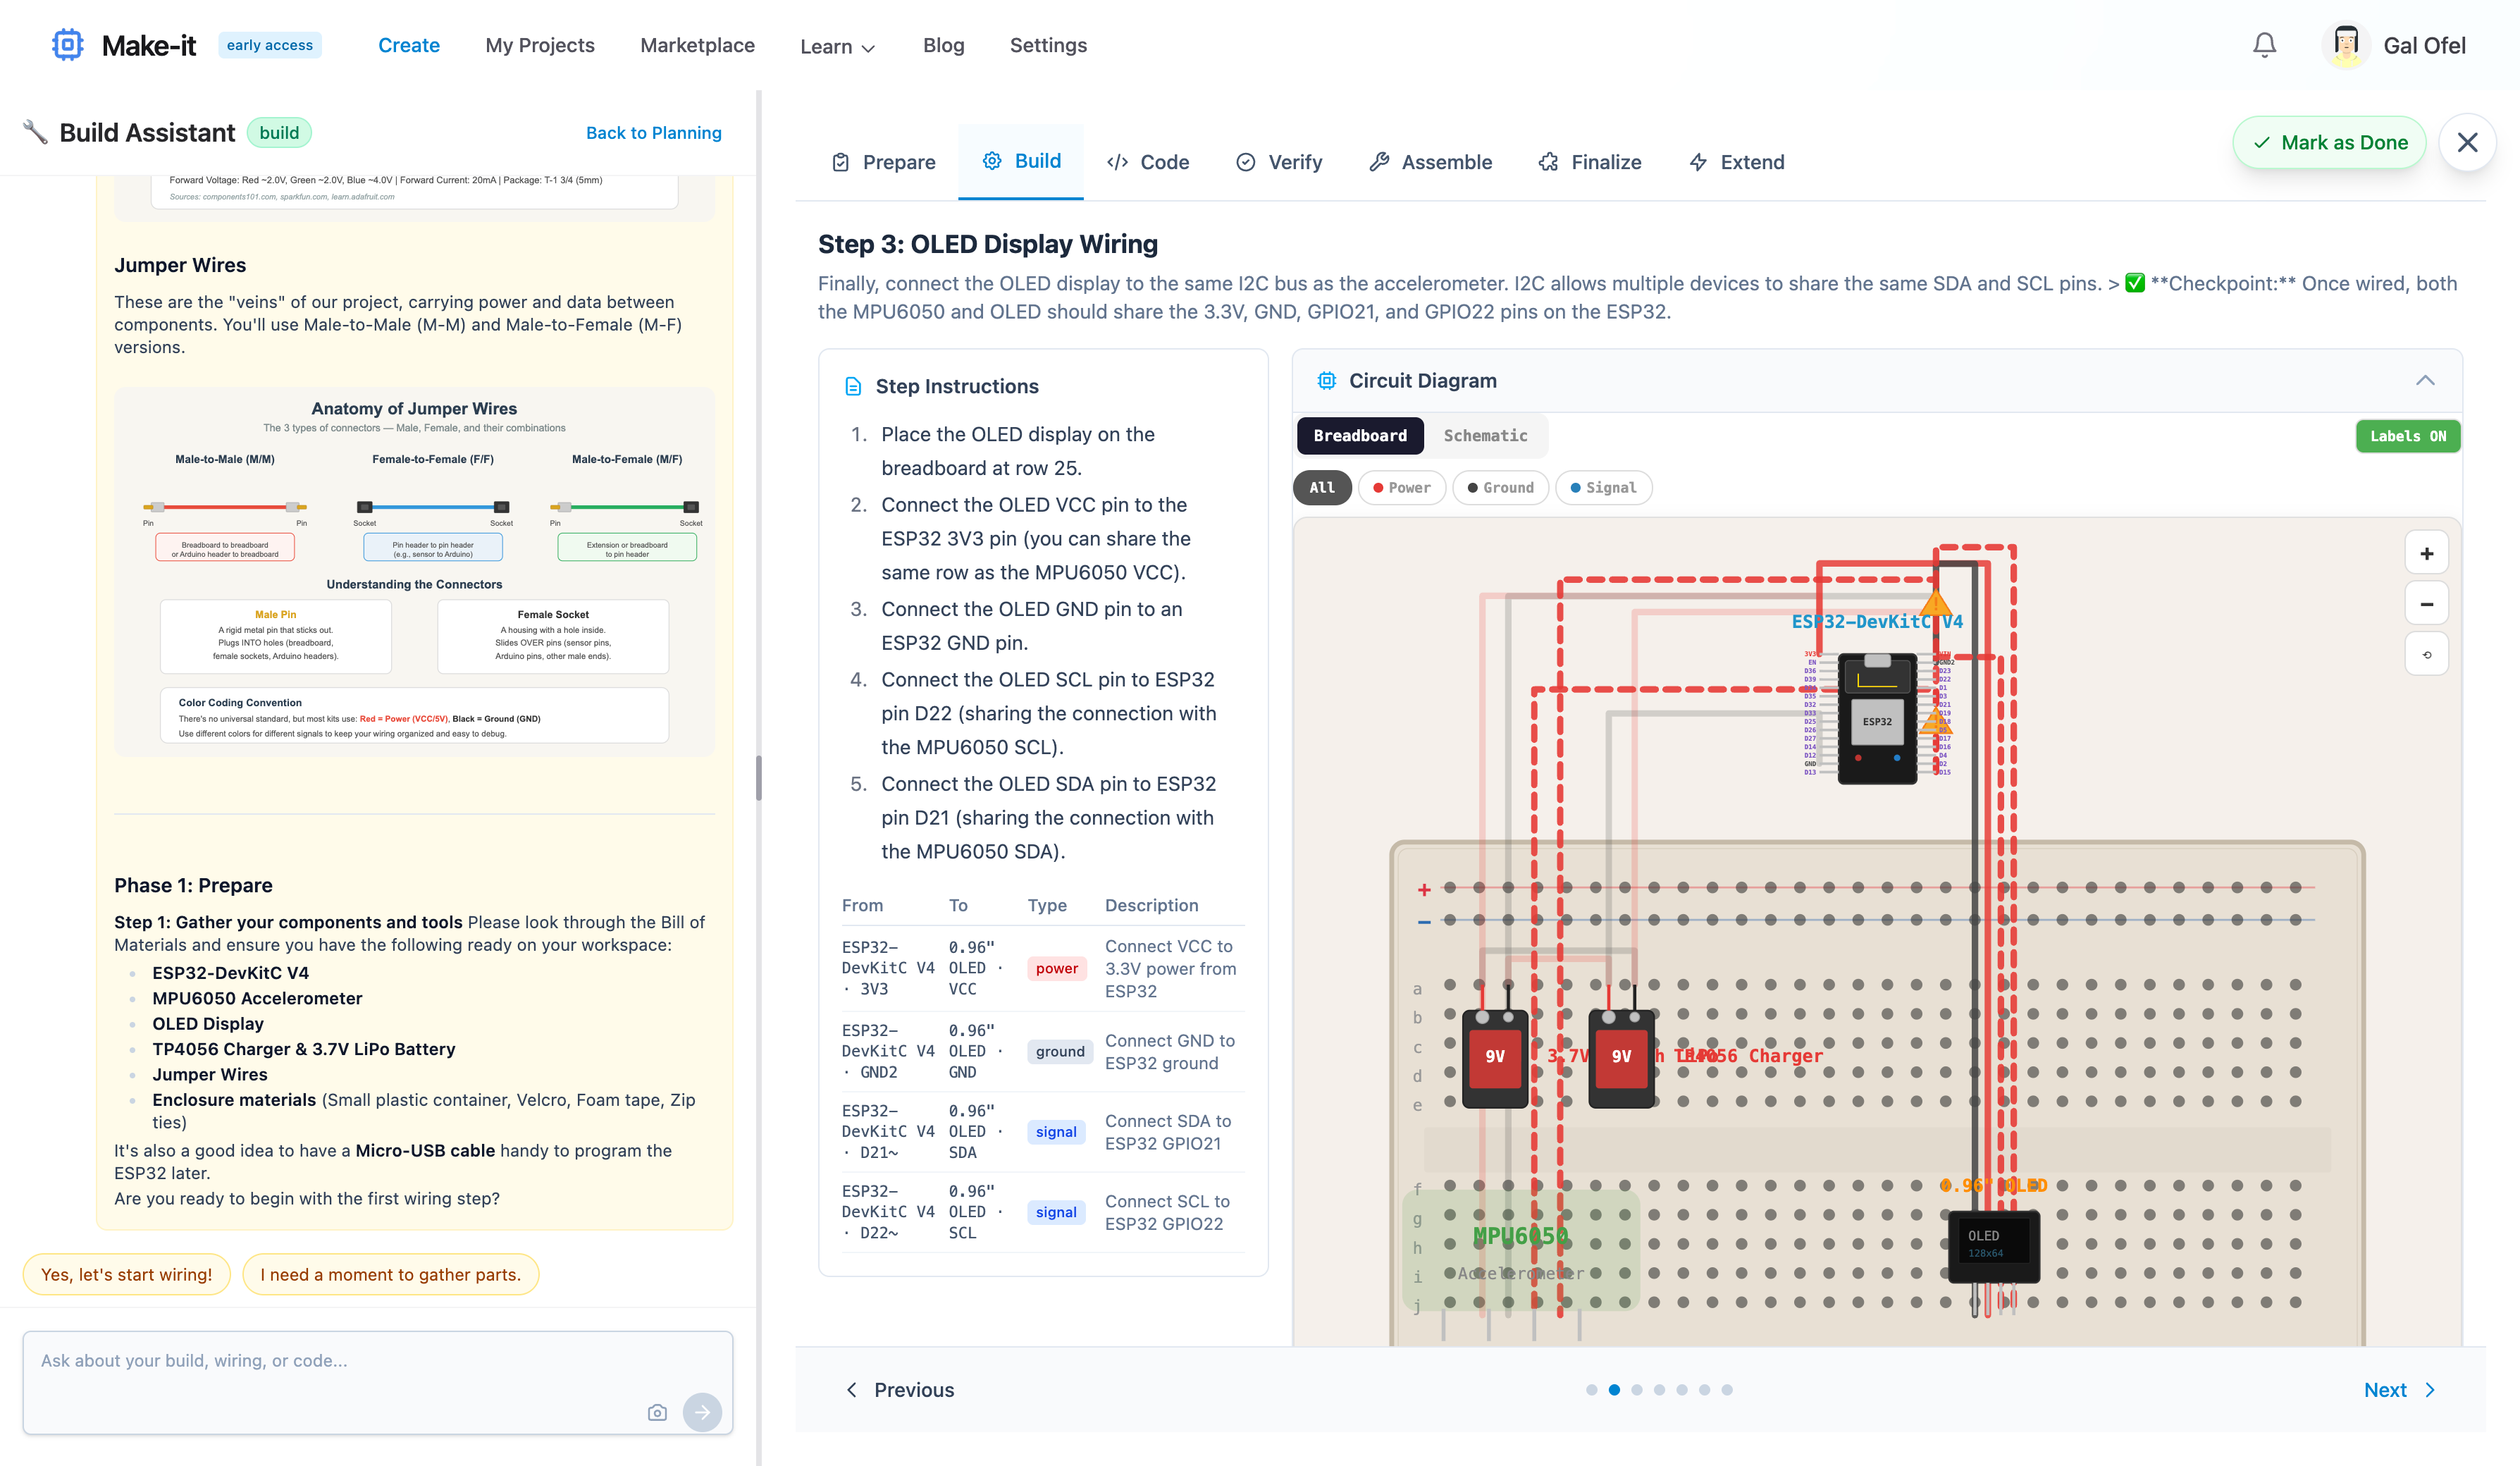Image resolution: width=2520 pixels, height=1466 pixels.
Task: Switch to the Schematic view
Action: coord(1485,436)
